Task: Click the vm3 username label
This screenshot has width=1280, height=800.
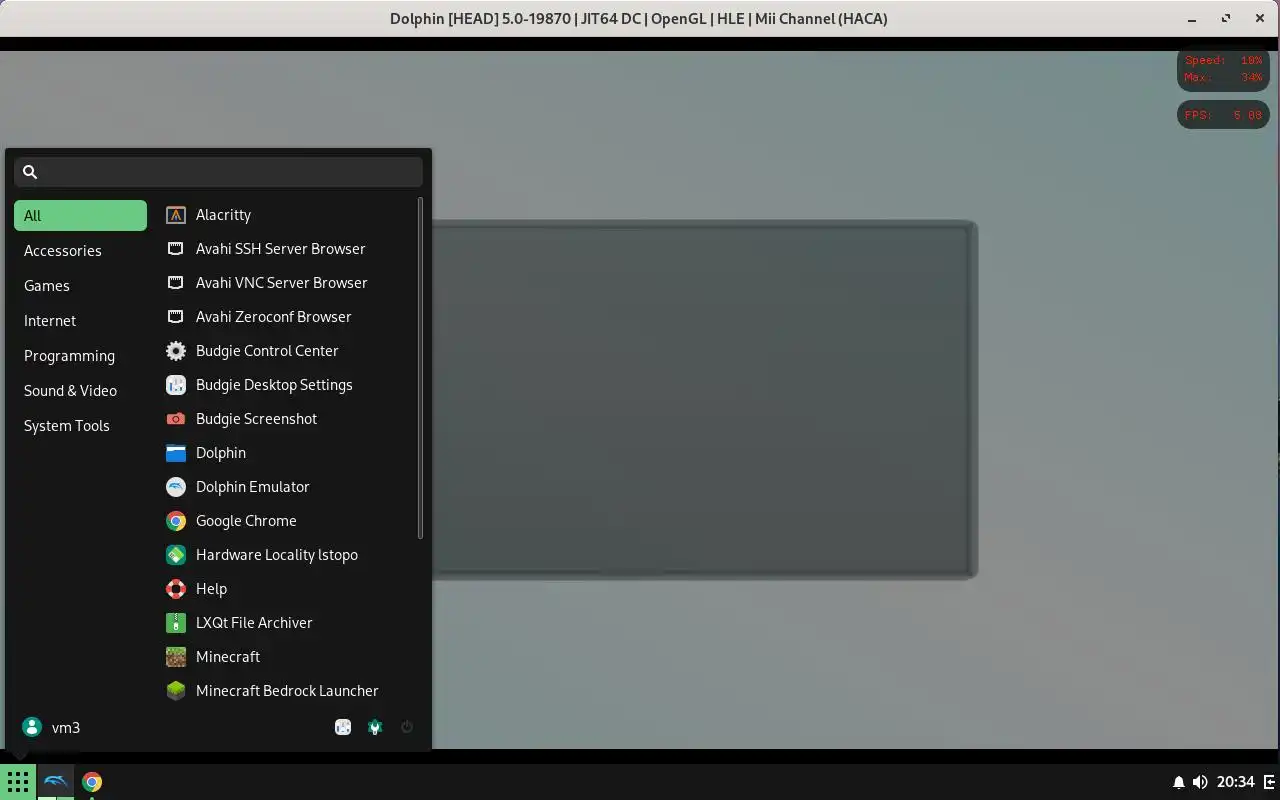Action: click(x=66, y=728)
